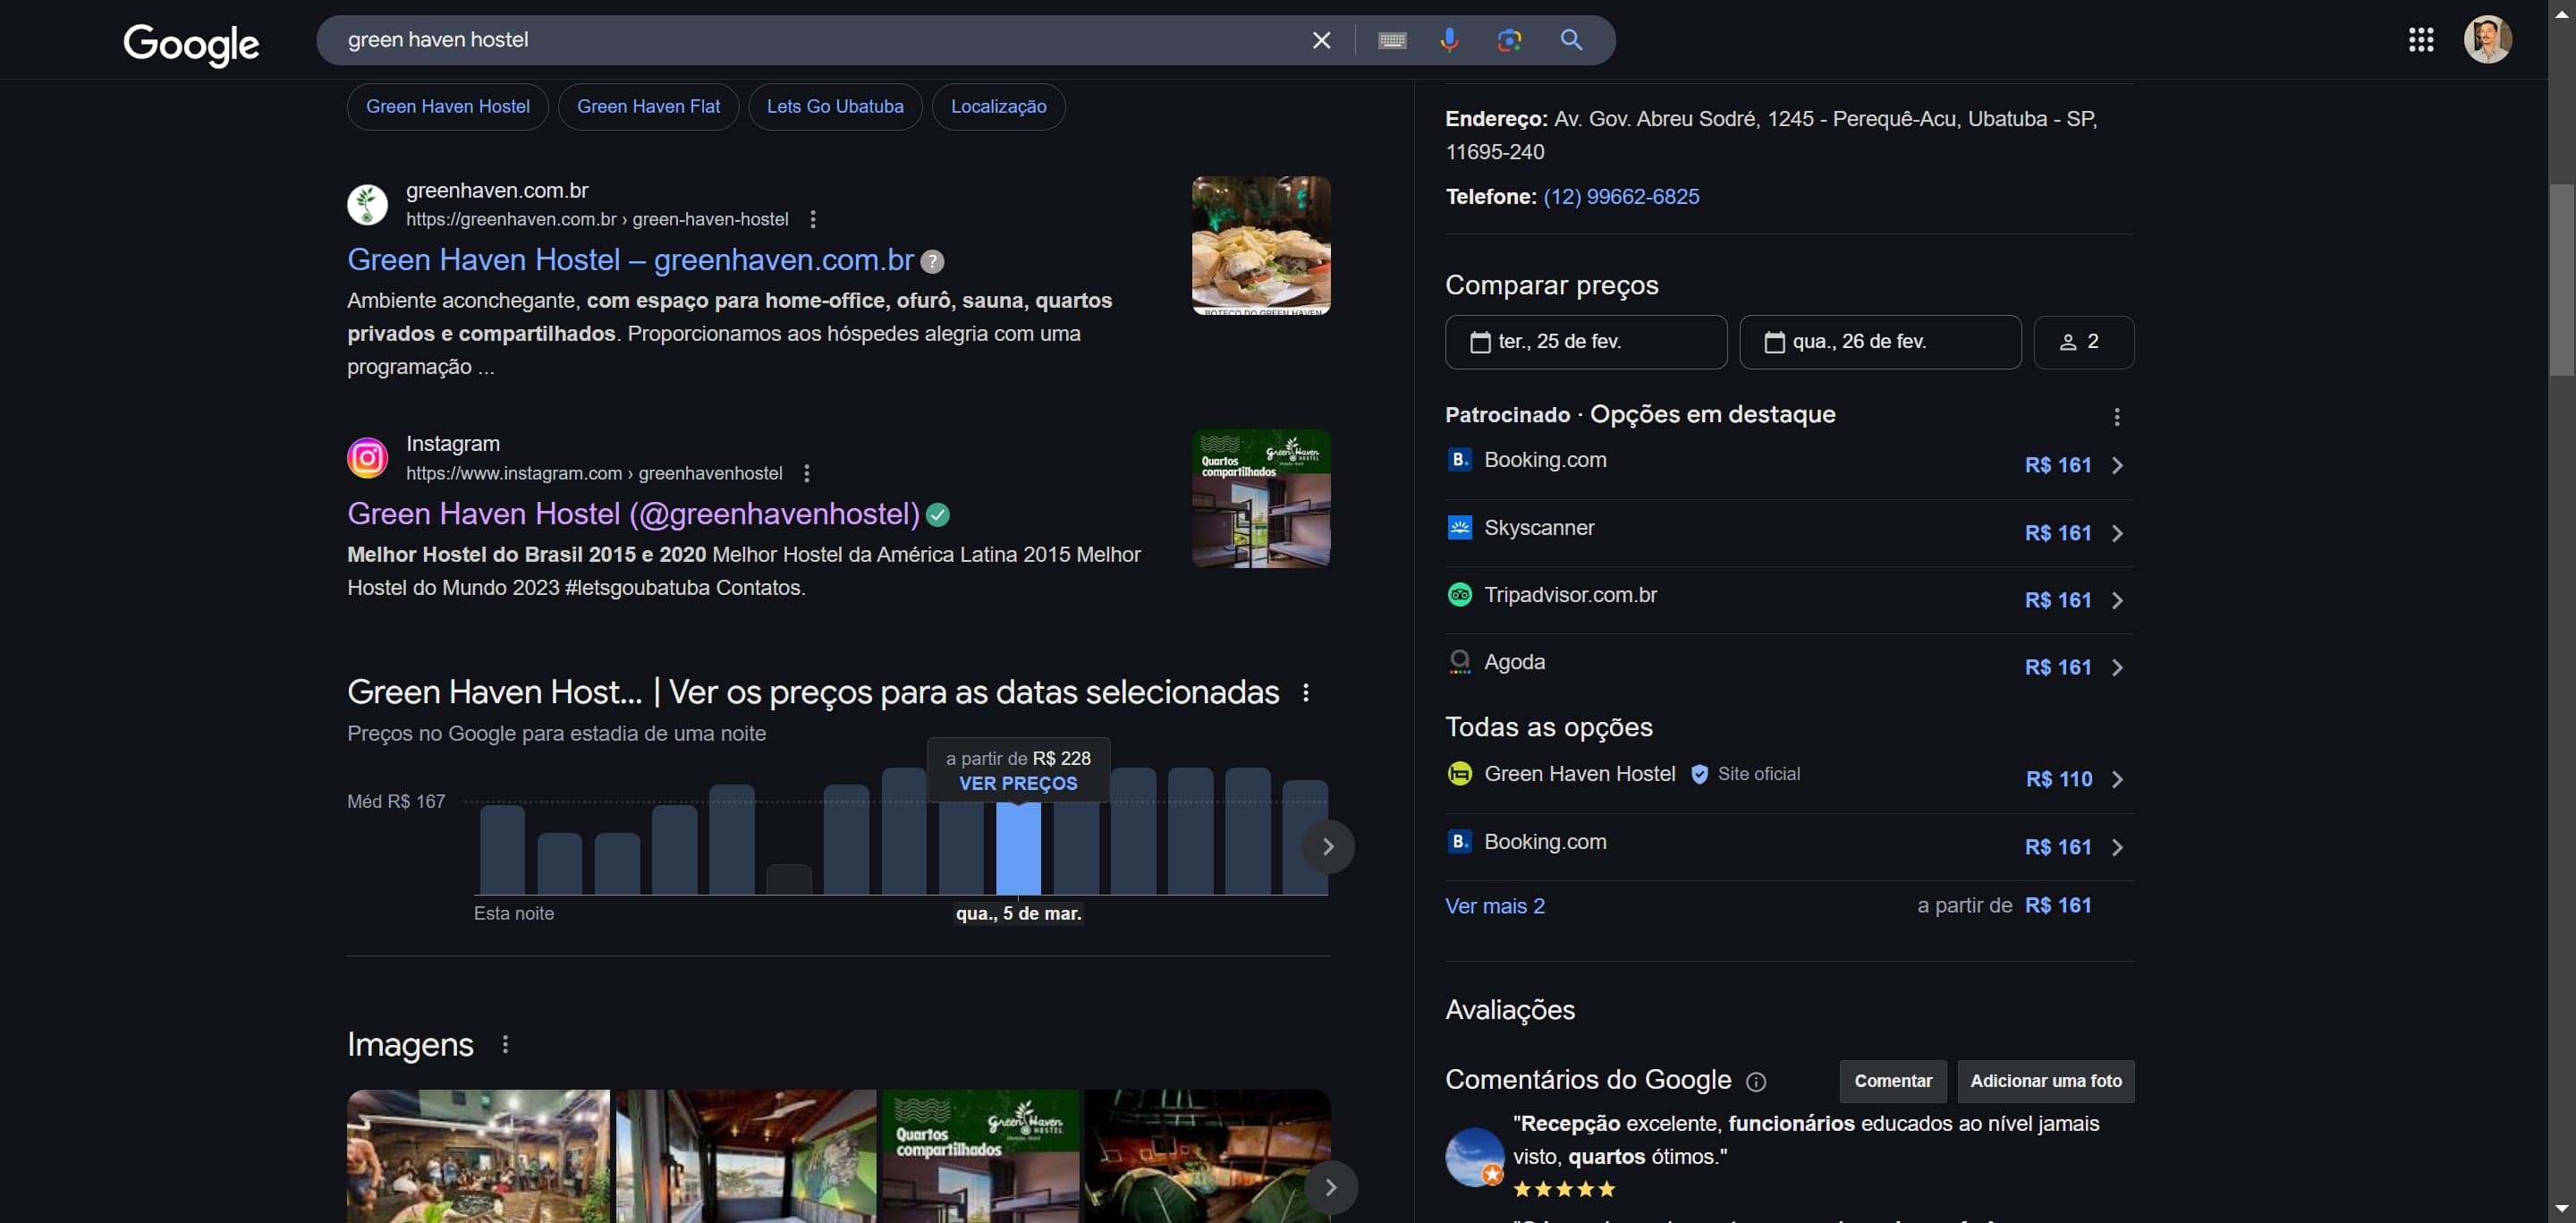This screenshot has height=1223, width=2576.
Task: Advance price chart with next arrow
Action: click(1328, 847)
